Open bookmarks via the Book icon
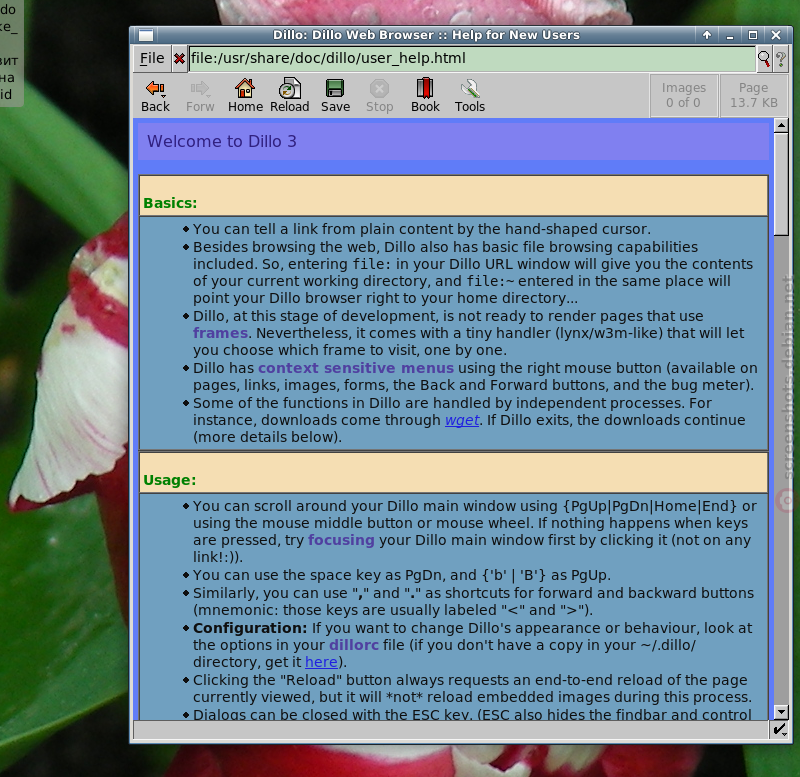 point(425,96)
